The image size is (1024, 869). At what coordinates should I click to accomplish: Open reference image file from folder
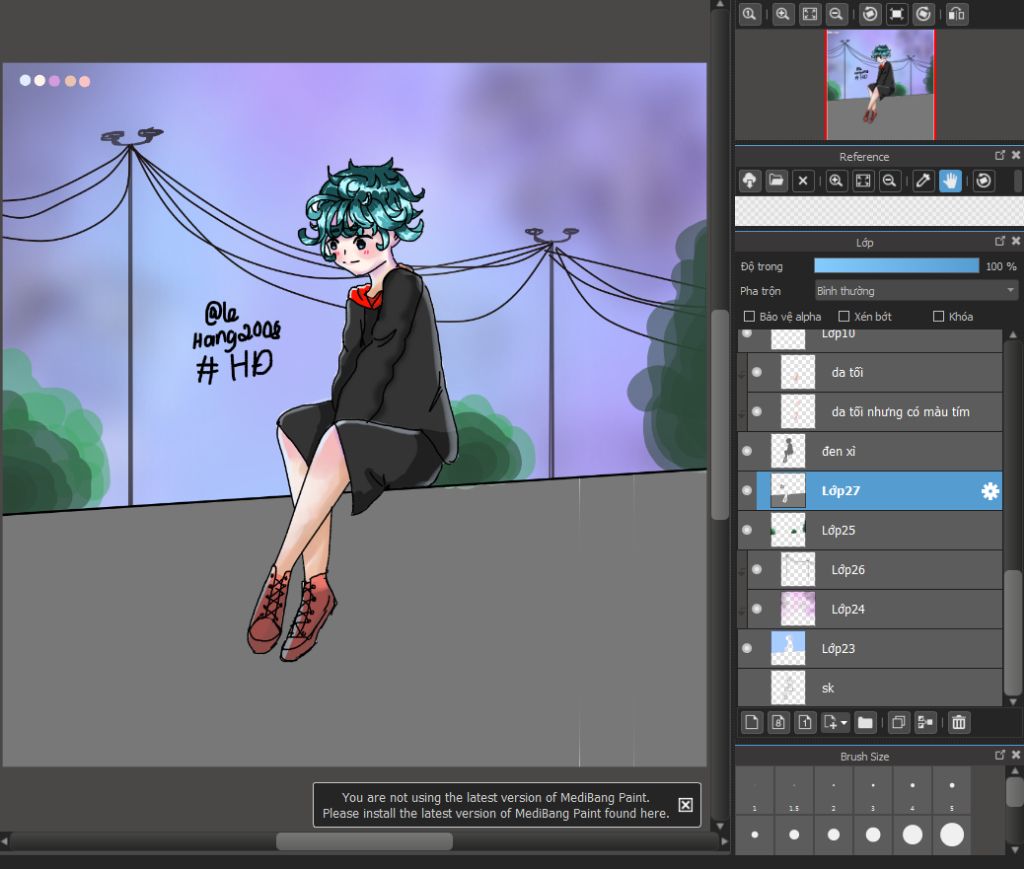tap(776, 181)
